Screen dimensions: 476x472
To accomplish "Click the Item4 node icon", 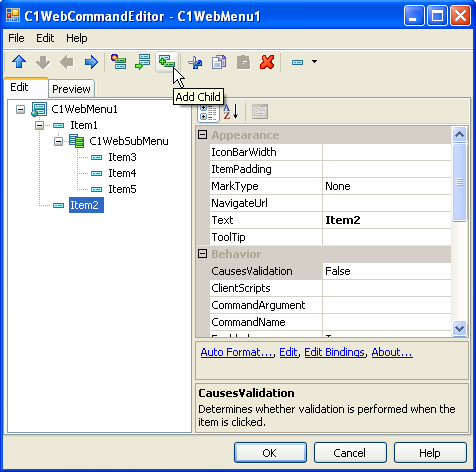I will [96, 173].
